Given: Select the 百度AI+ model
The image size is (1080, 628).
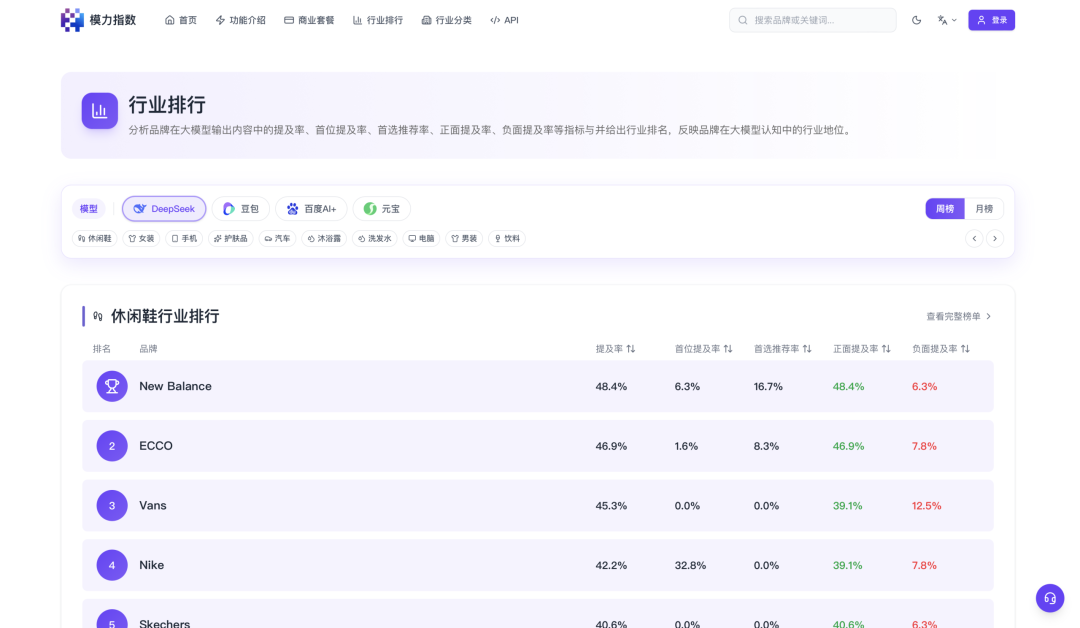Looking at the screenshot, I should [311, 209].
